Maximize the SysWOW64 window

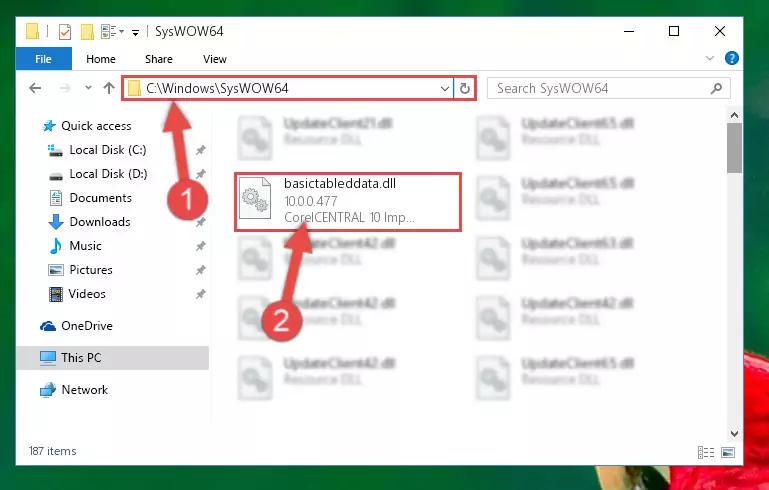[x=674, y=31]
